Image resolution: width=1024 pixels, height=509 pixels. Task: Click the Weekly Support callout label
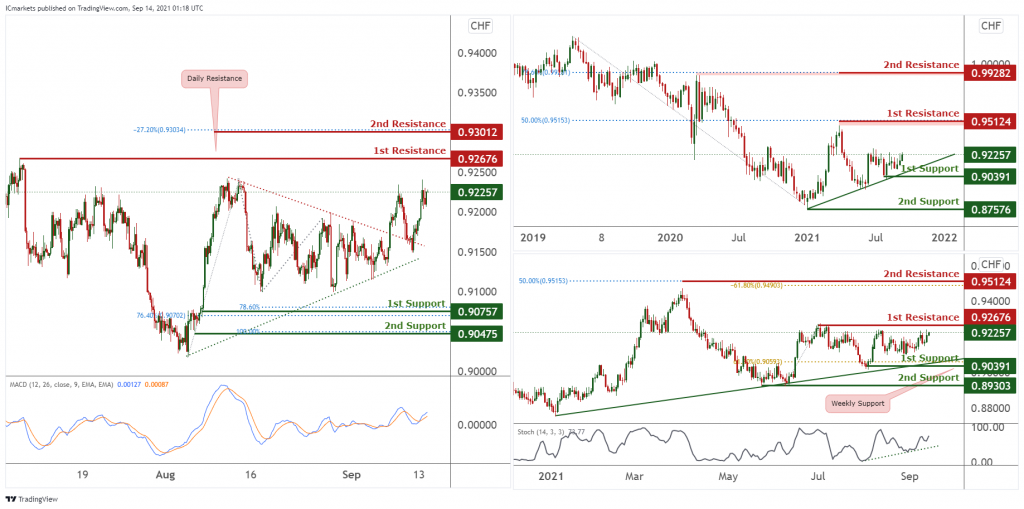tap(858, 404)
